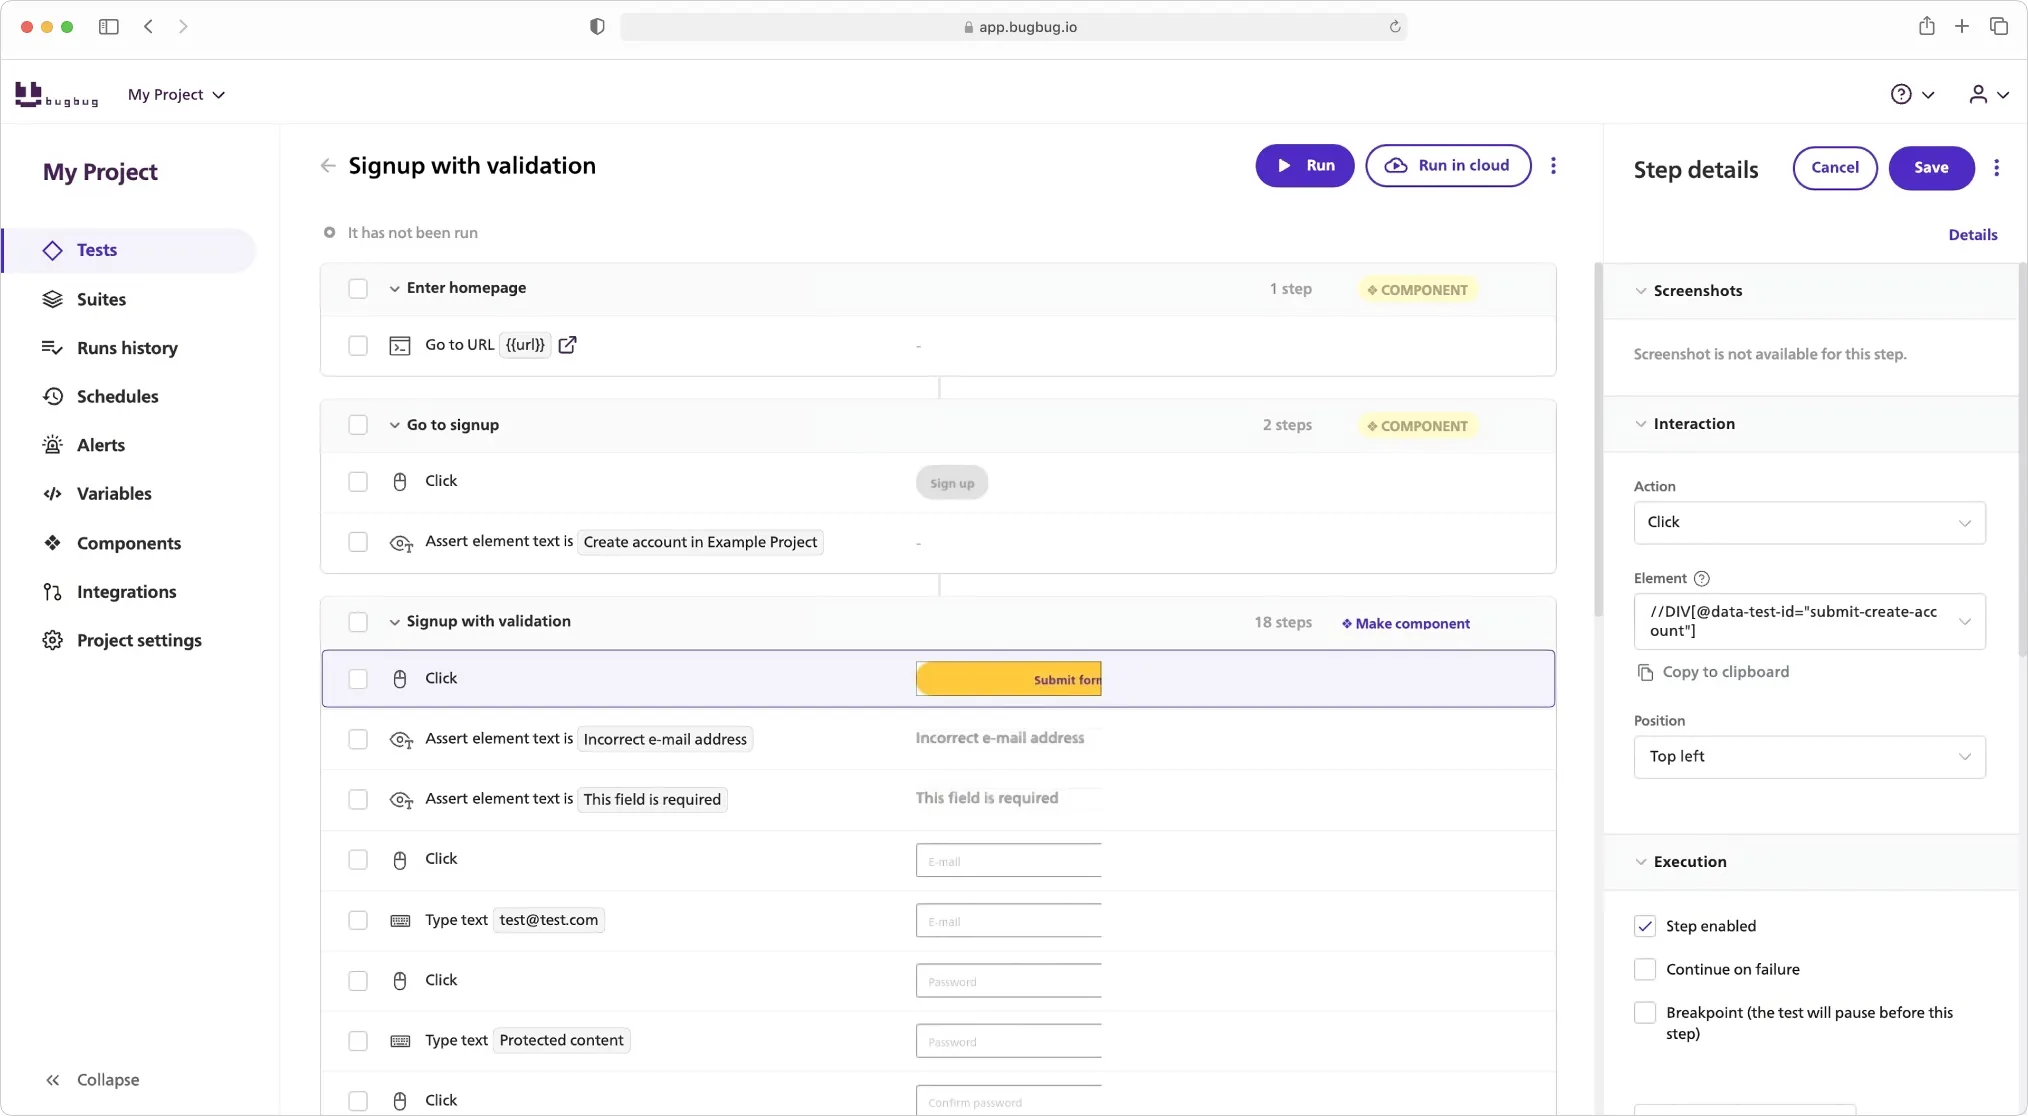2028x1116 pixels.
Task: Select the Variables sidebar icon
Action: pos(53,493)
